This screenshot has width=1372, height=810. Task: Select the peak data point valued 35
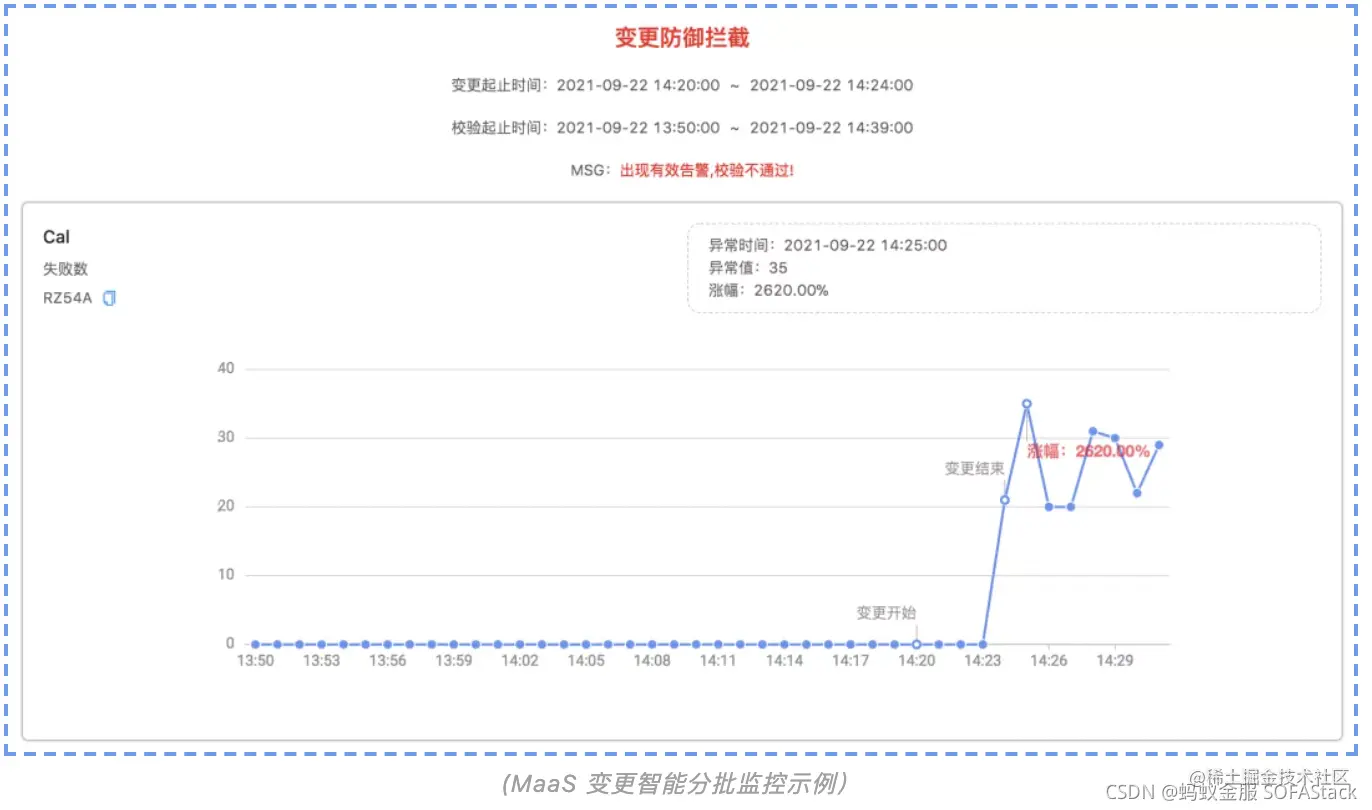[1027, 404]
